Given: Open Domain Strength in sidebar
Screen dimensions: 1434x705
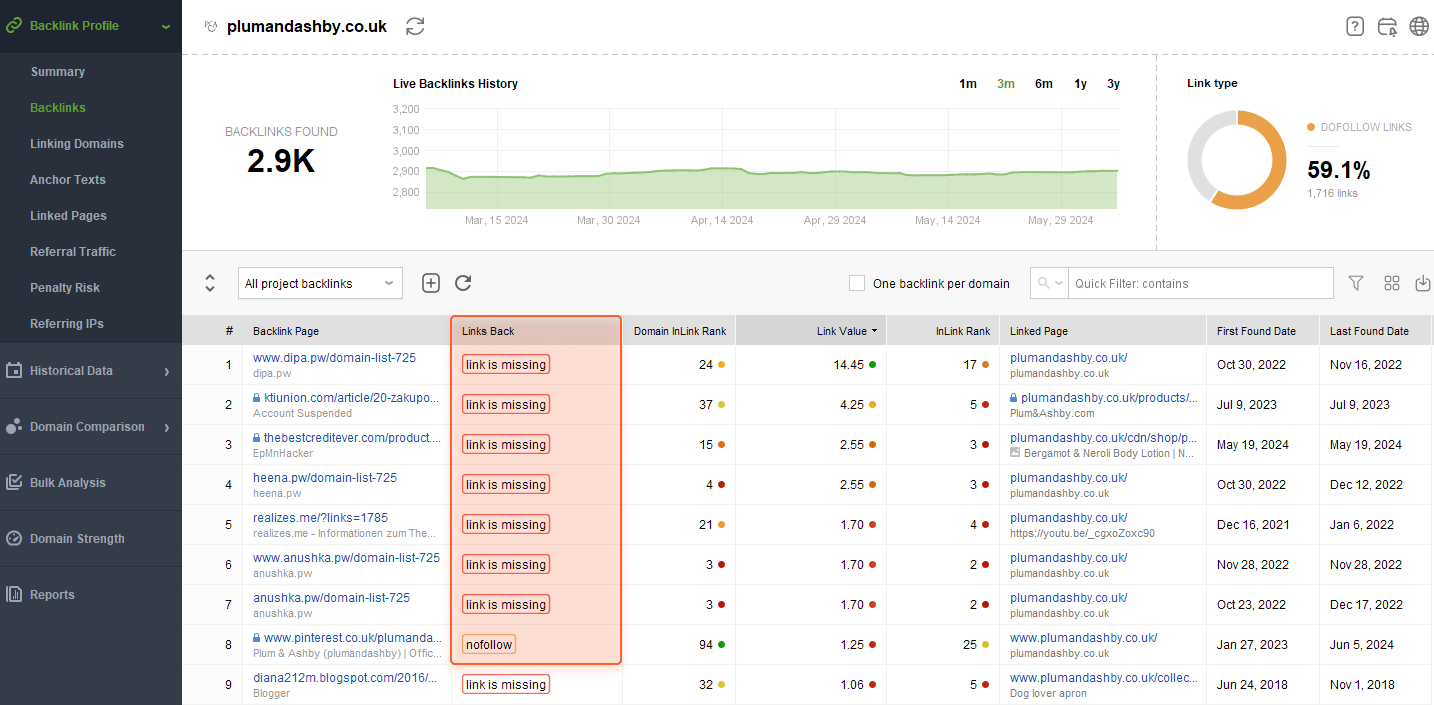Looking at the screenshot, I should click(77, 539).
